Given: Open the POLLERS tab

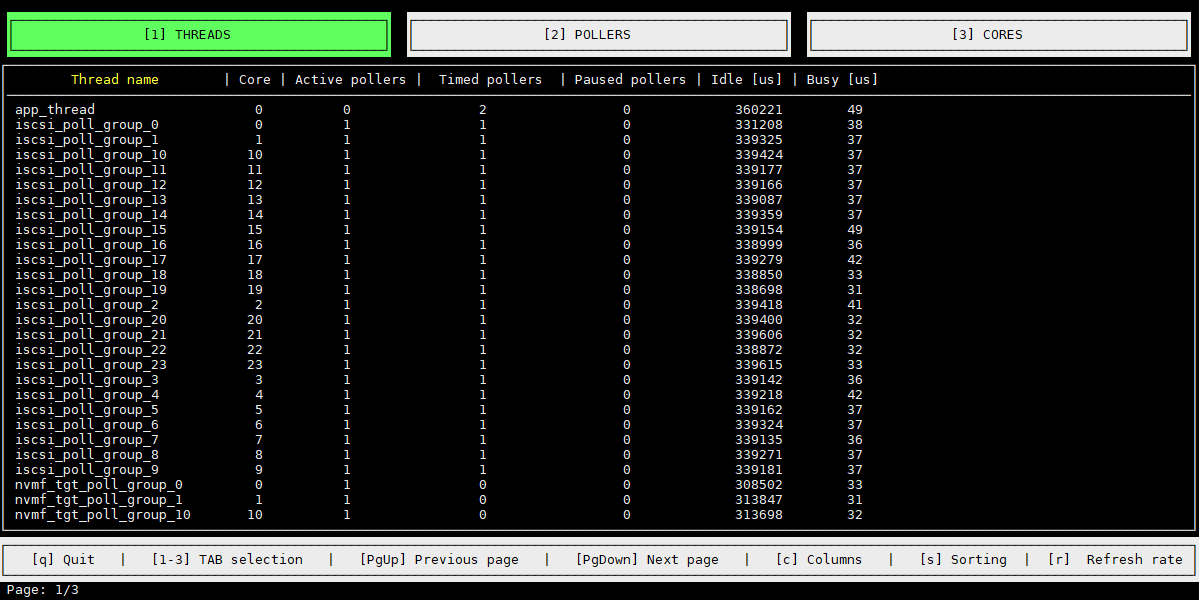Looking at the screenshot, I should coord(598,35).
